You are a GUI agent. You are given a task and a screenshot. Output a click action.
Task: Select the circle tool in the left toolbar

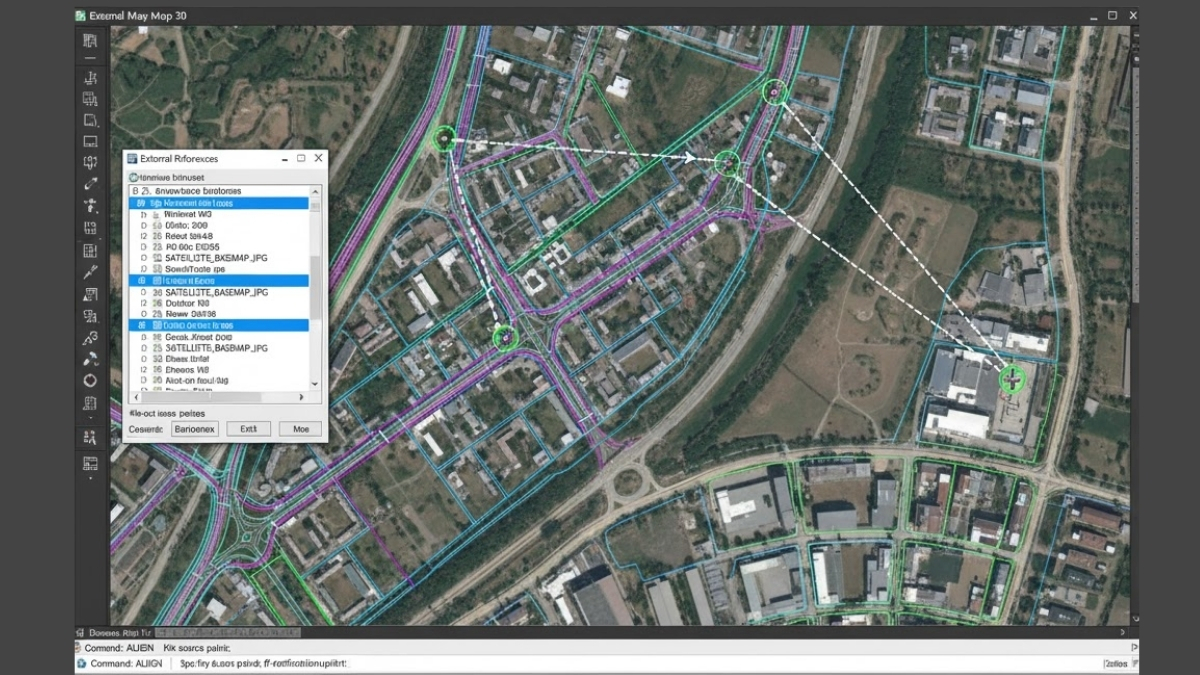pyautogui.click(x=90, y=380)
